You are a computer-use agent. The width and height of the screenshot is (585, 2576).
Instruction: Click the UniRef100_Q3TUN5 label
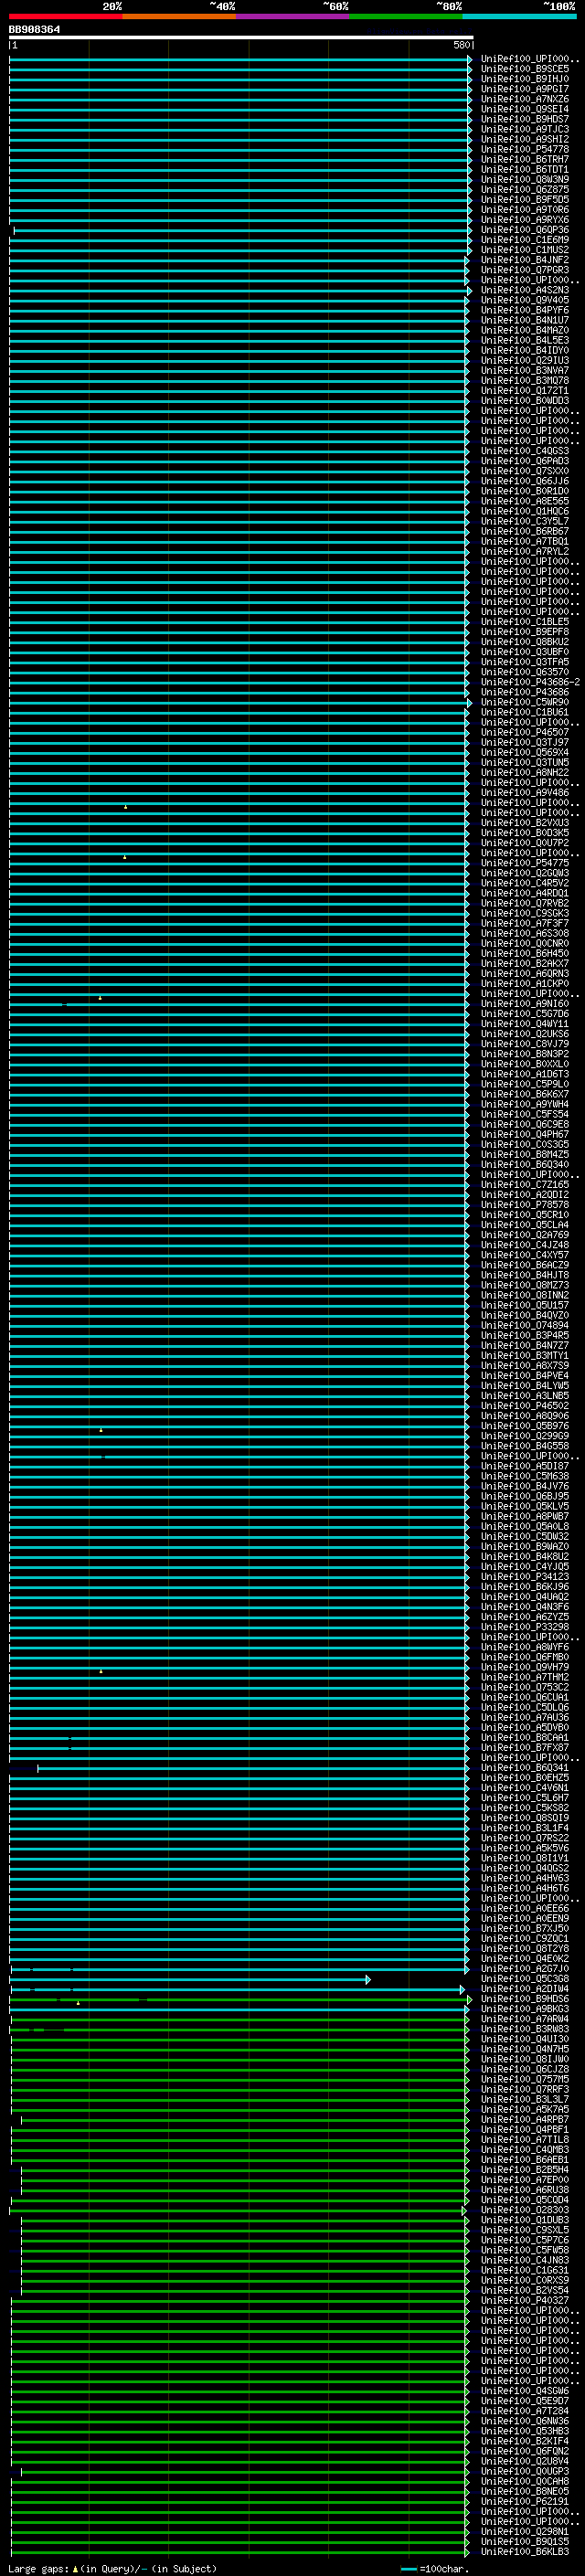click(525, 763)
